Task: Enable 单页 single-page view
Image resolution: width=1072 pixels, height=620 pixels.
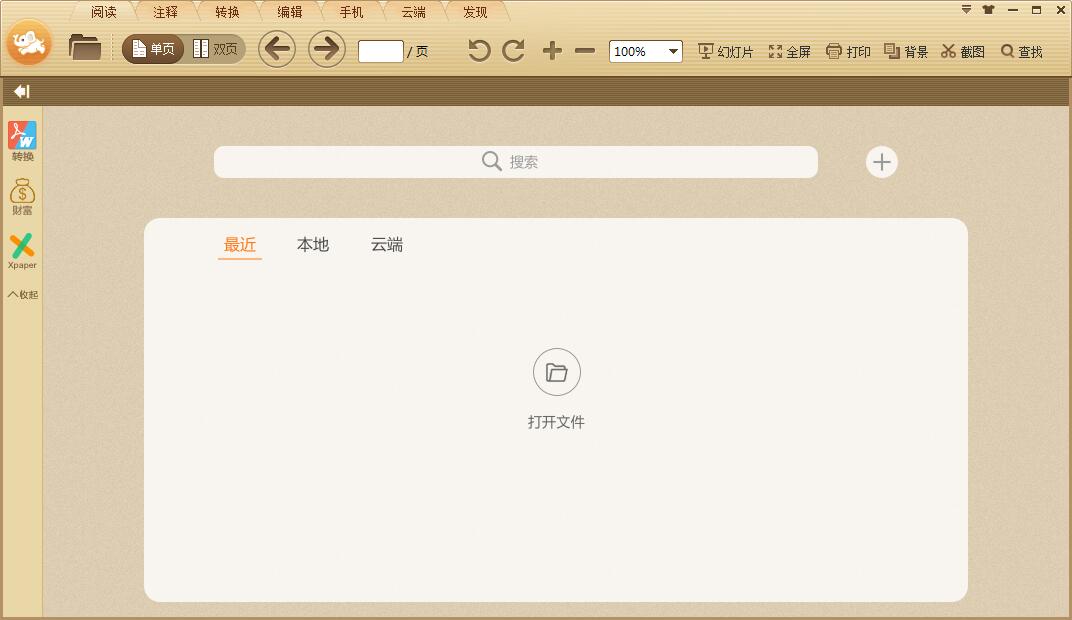Action: click(151, 47)
